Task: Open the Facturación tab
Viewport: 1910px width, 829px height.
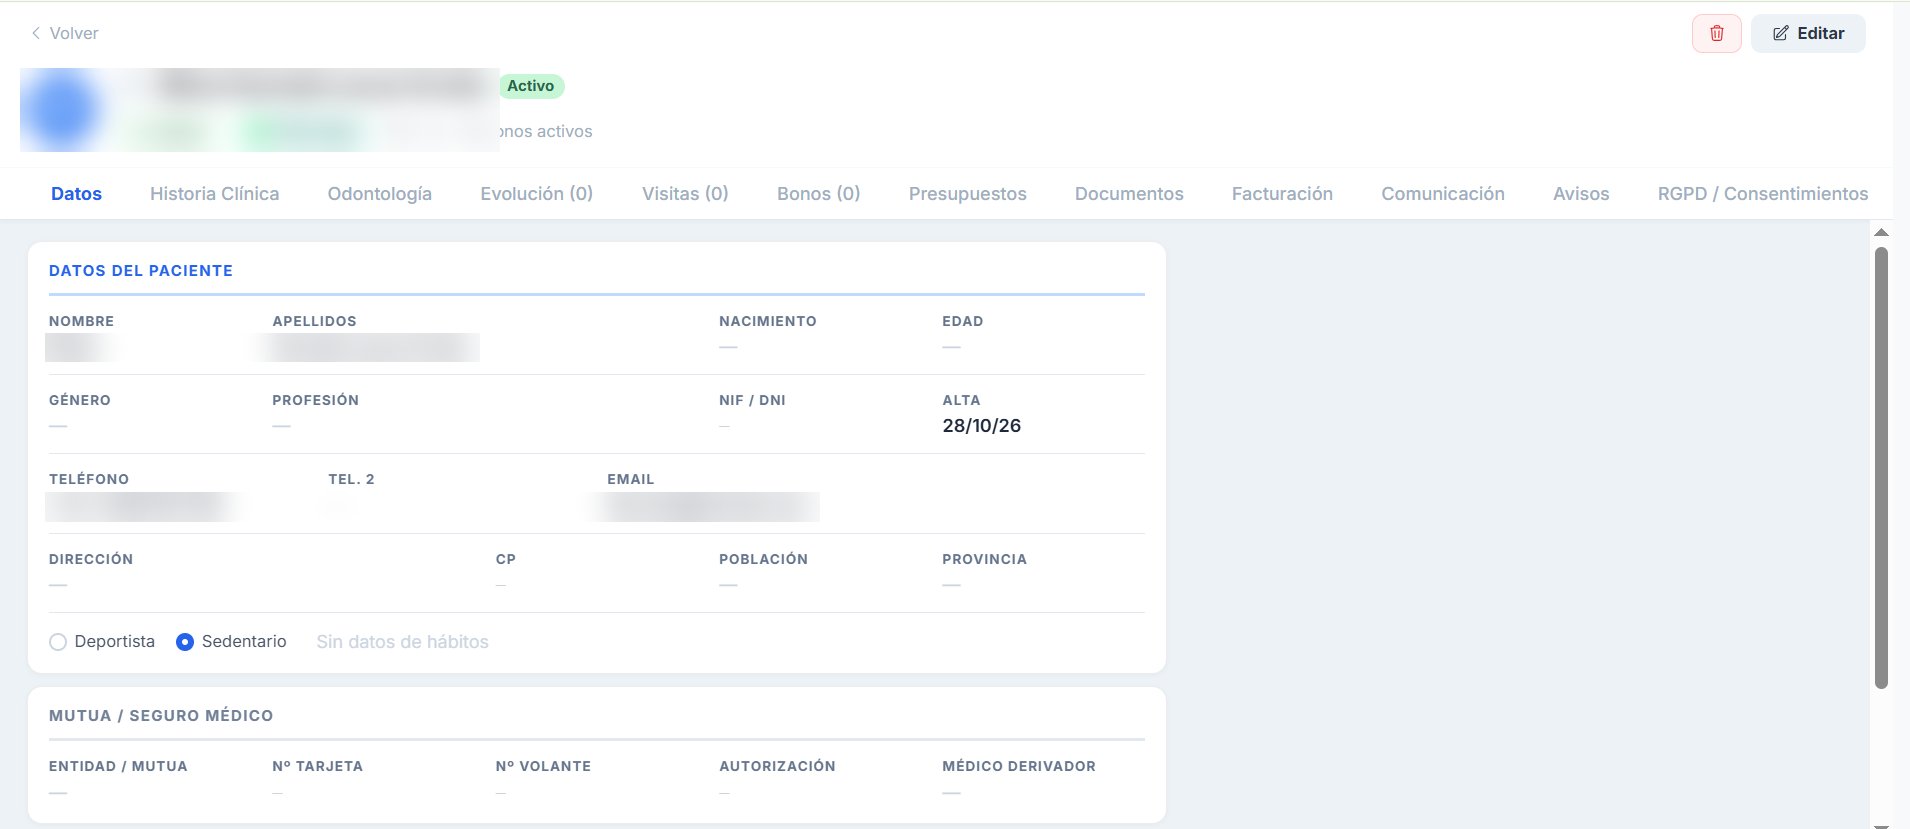Action: (x=1282, y=194)
